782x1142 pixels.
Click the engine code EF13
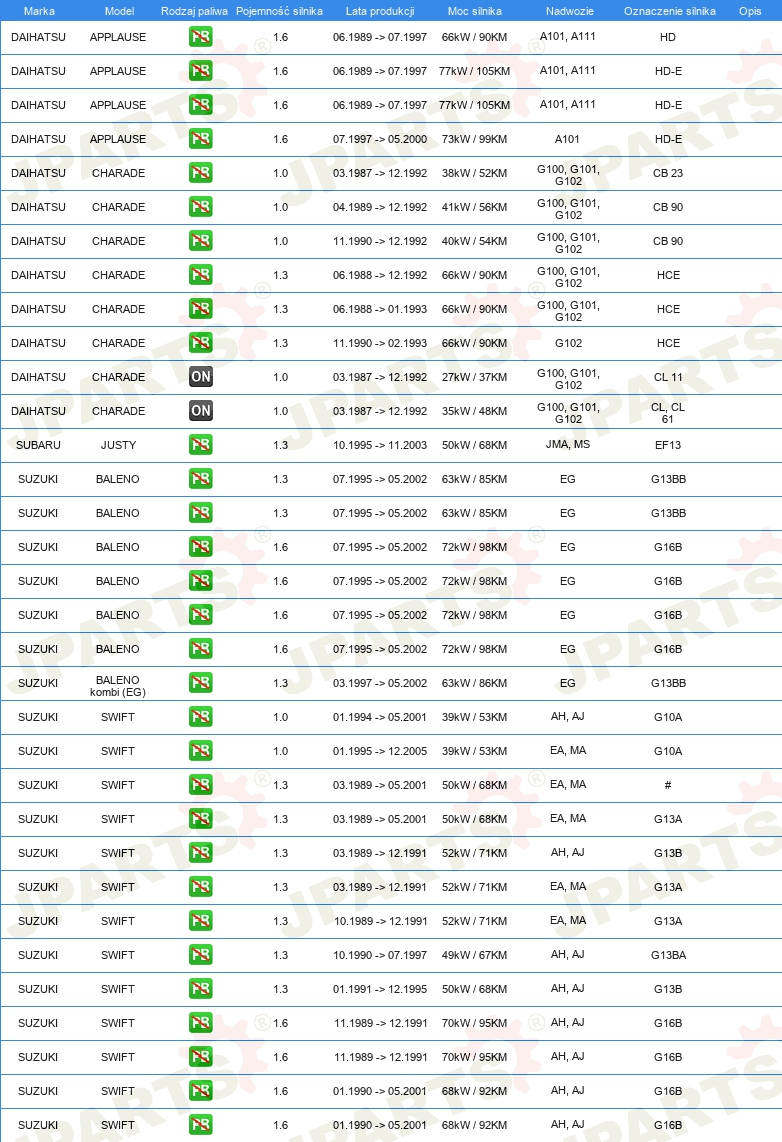668,445
